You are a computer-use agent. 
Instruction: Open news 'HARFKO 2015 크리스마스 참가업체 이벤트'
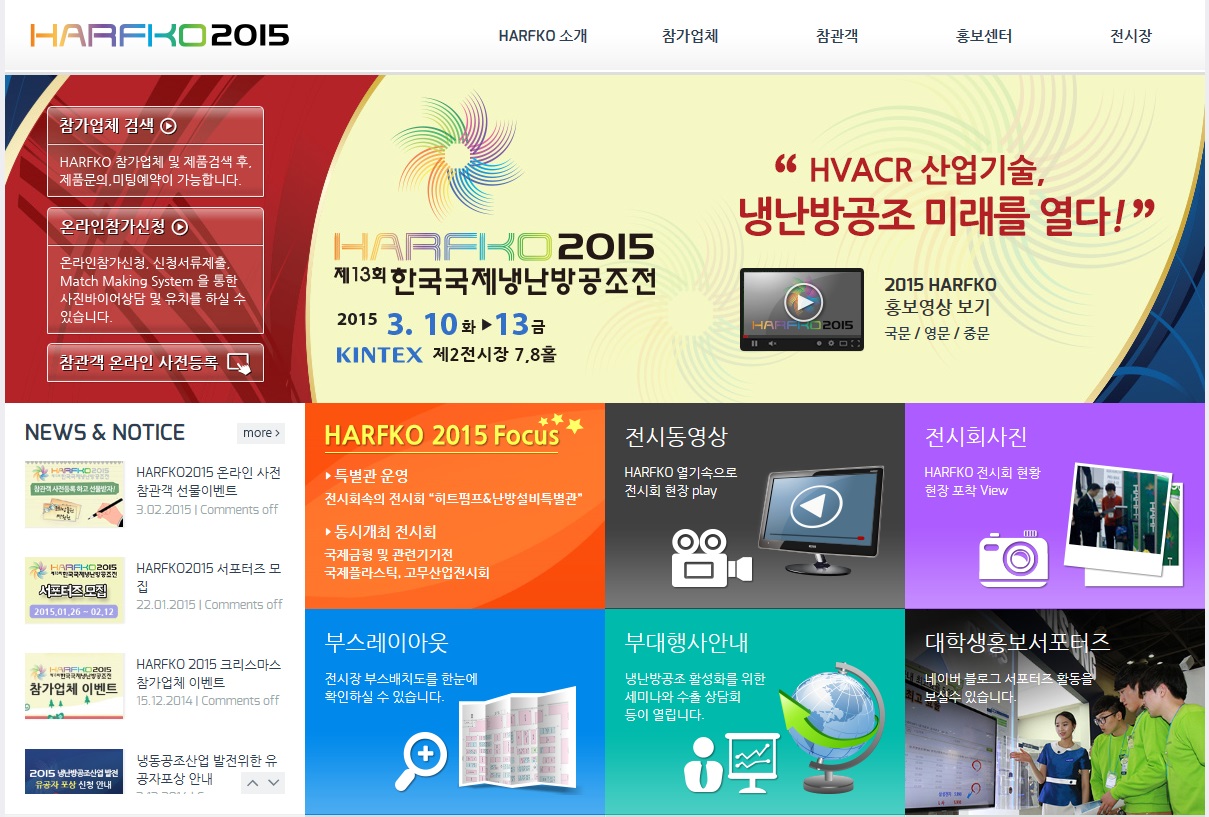click(x=209, y=673)
